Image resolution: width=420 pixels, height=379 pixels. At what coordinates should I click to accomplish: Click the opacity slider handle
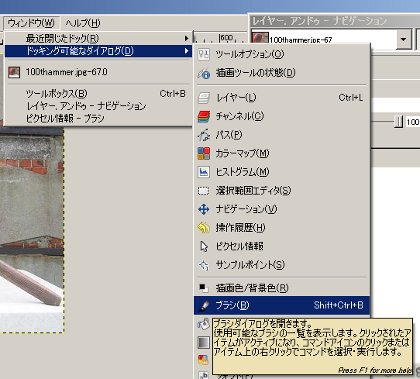(x=399, y=122)
